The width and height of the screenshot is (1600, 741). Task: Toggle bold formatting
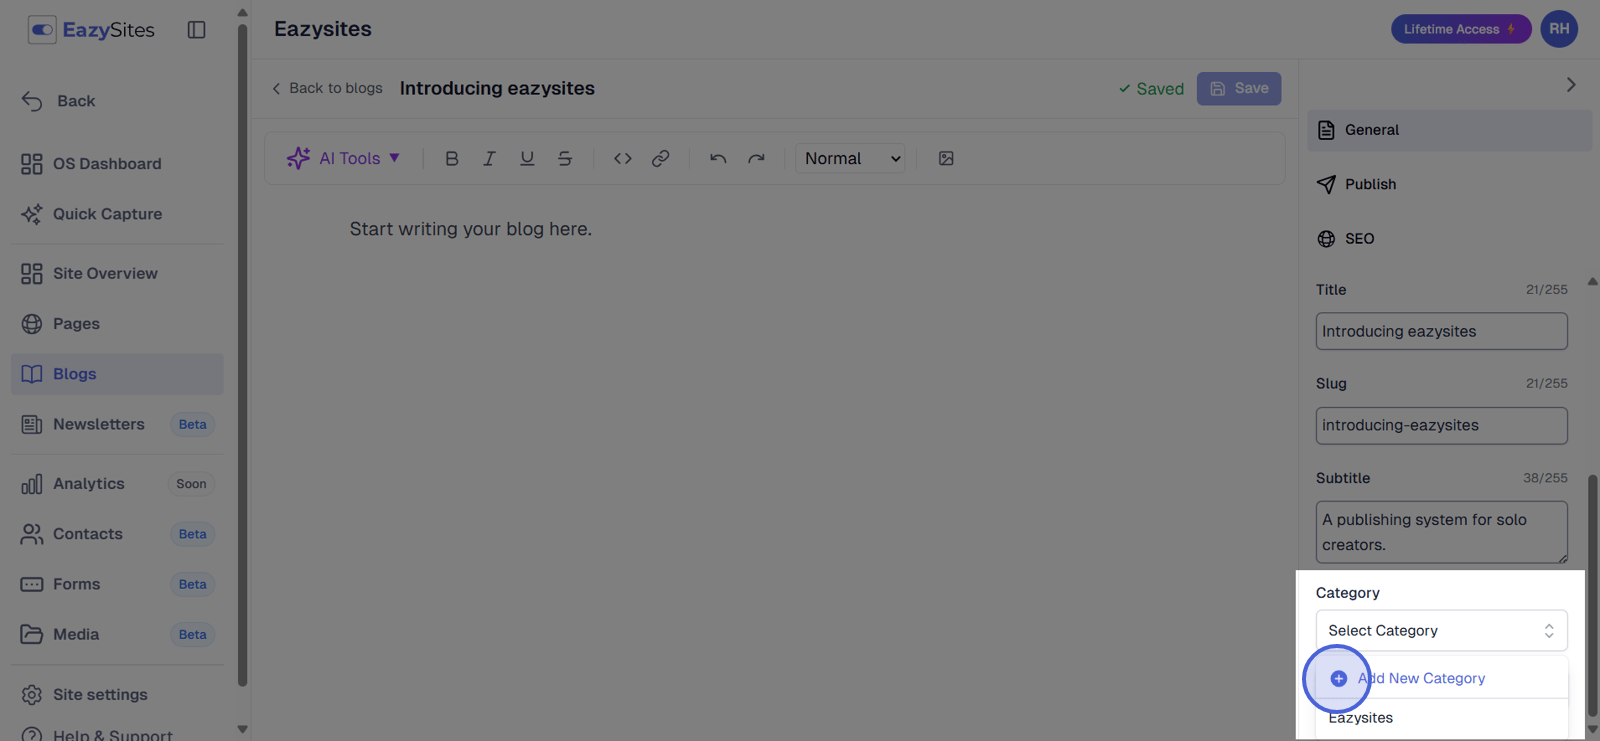(x=452, y=158)
